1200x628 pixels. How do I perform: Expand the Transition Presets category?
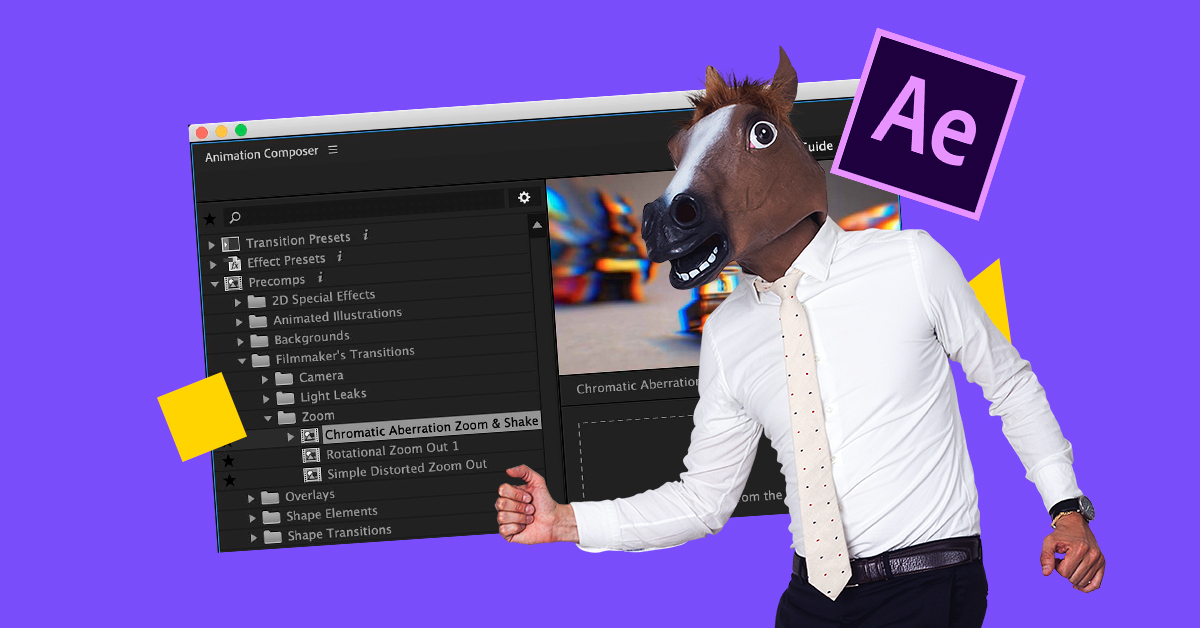click(211, 245)
